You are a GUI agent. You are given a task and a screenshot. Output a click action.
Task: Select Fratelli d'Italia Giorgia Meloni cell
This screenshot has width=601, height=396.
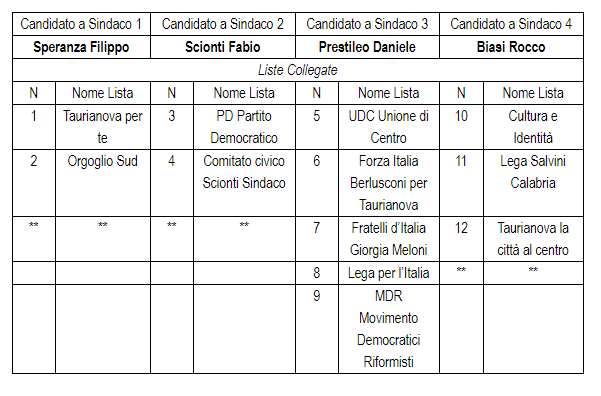pos(389,239)
